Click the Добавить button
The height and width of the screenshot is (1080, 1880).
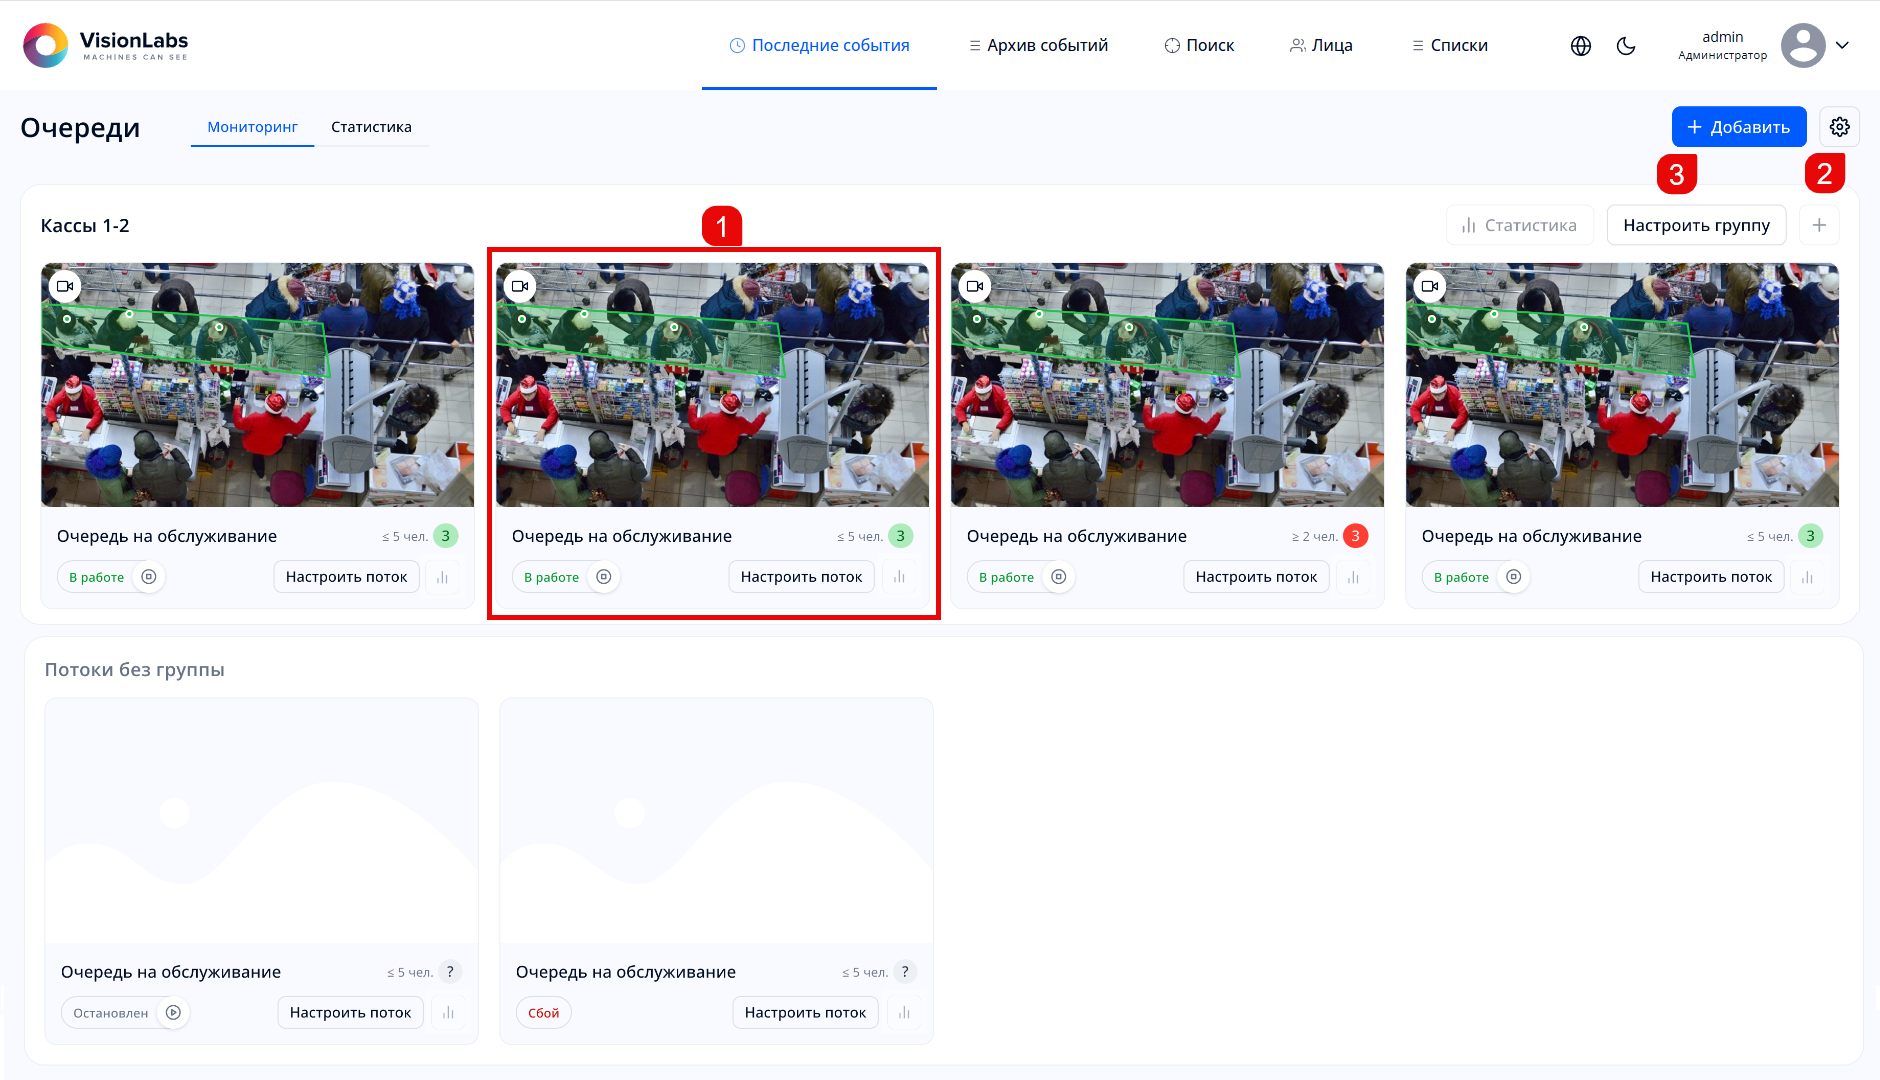click(1738, 127)
